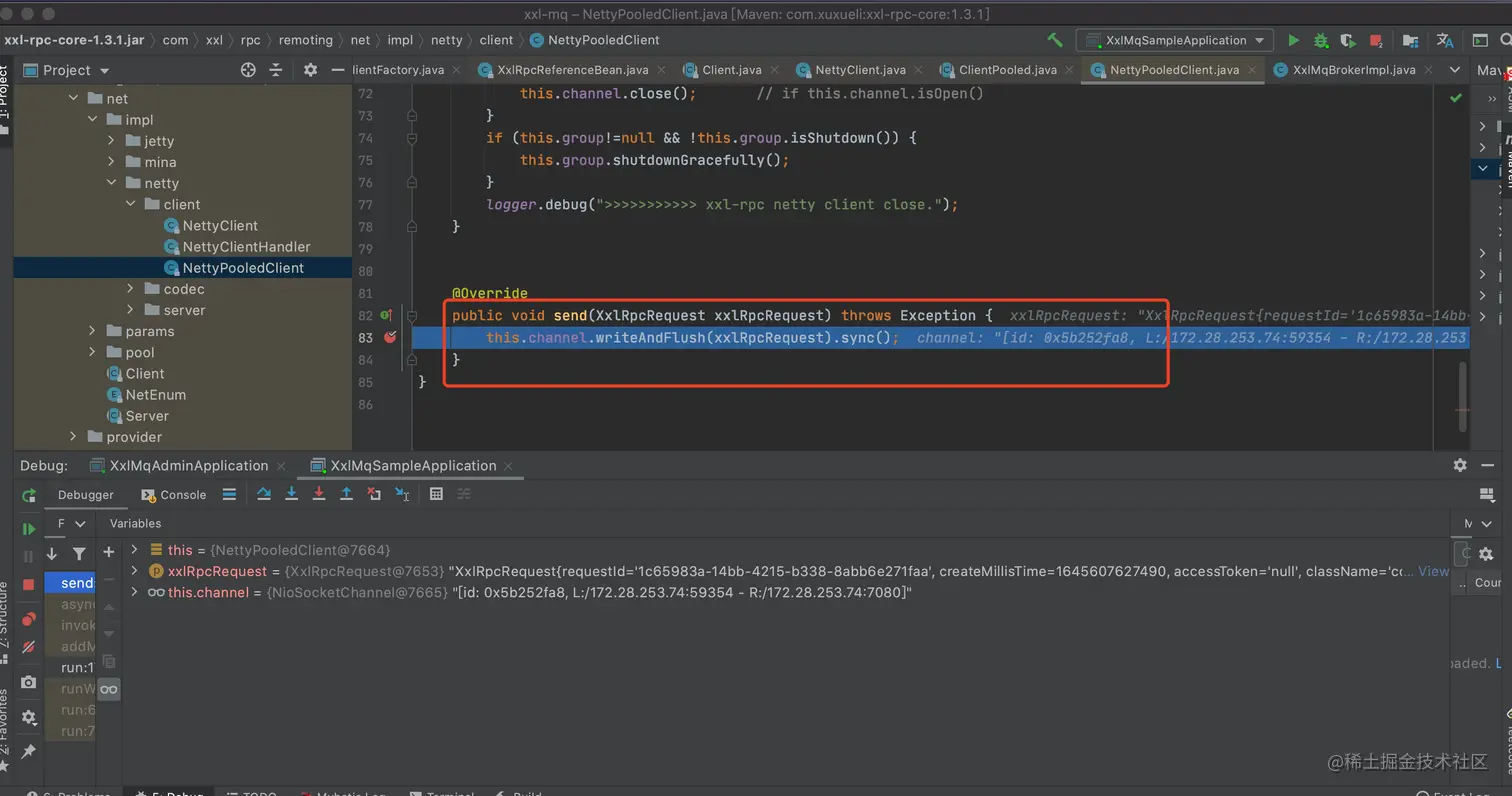Image resolution: width=1512 pixels, height=796 pixels.
Task: Collapse the net folder in the tree
Action: coord(74,99)
